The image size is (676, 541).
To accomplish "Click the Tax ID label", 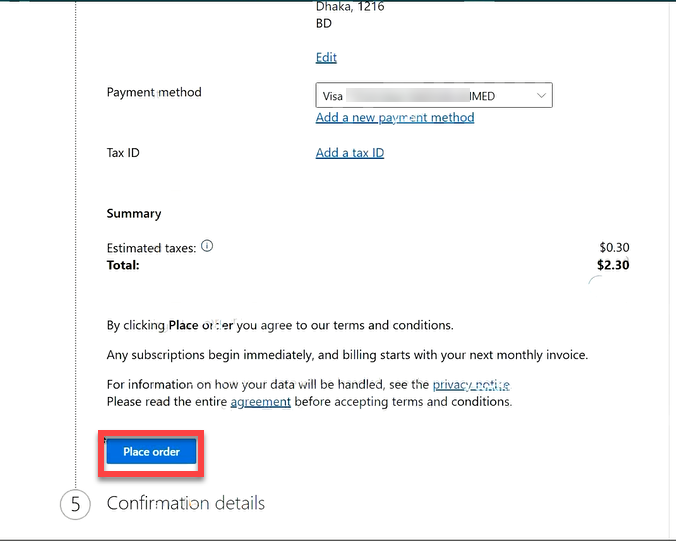I will click(123, 153).
